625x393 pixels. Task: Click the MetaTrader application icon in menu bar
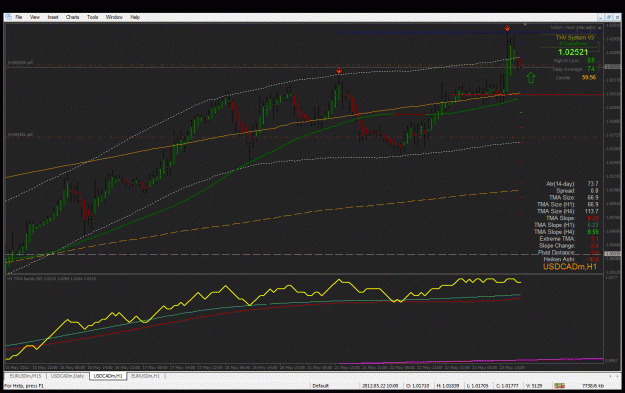click(x=8, y=17)
